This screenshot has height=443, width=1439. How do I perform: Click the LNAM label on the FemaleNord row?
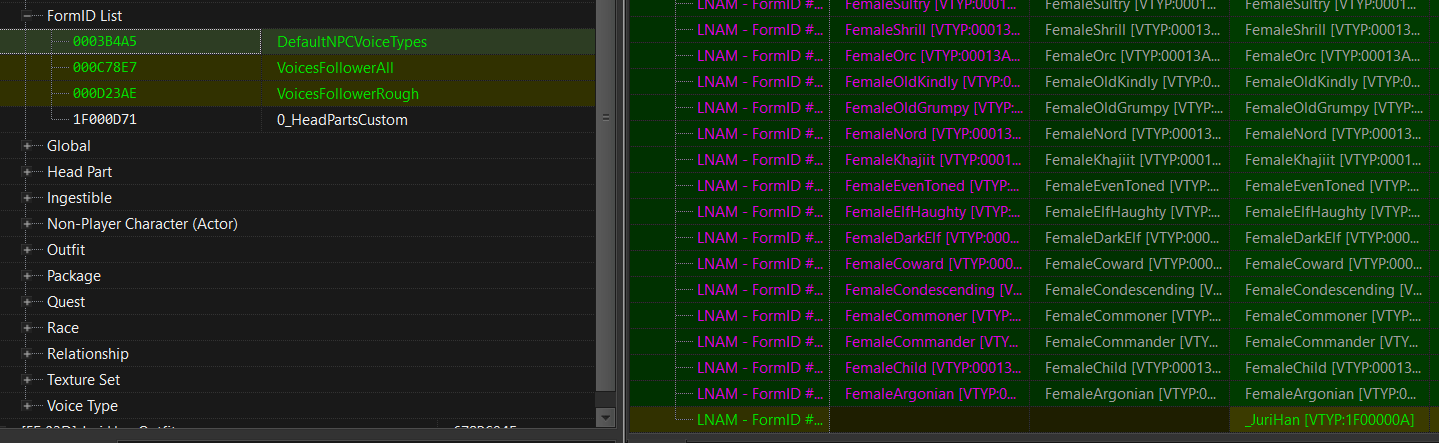(760, 134)
